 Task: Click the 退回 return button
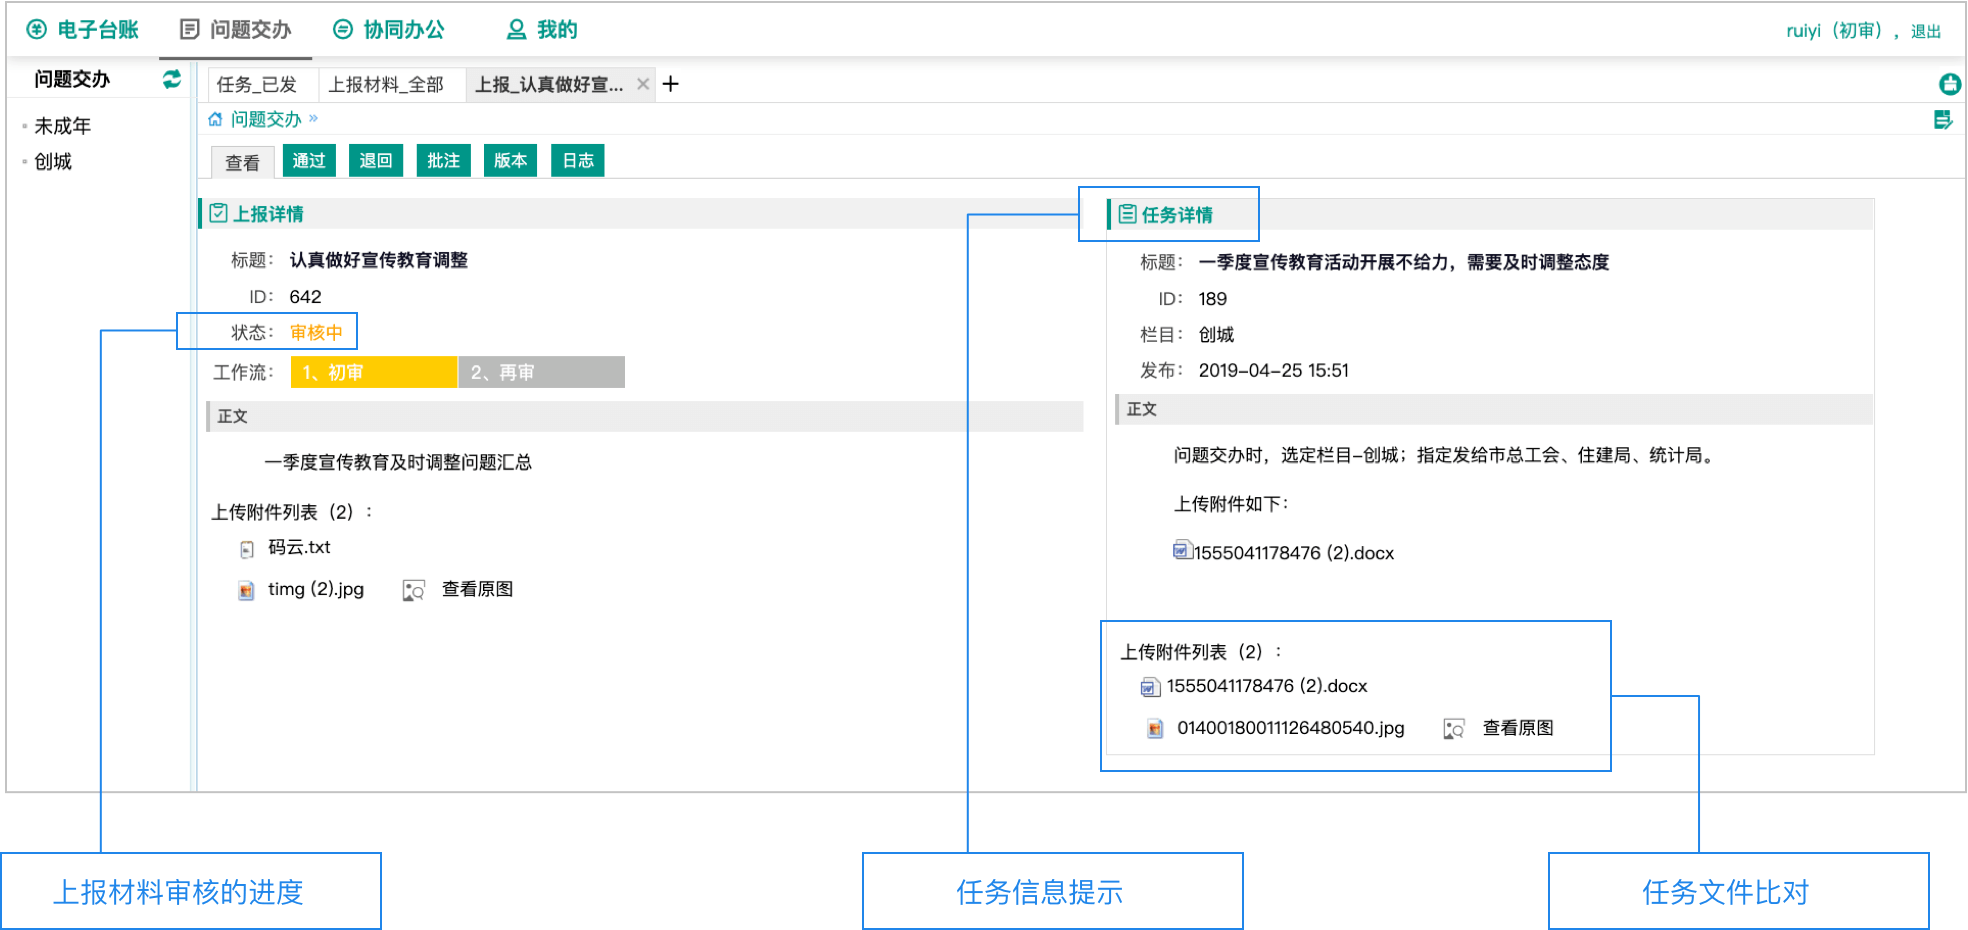(x=376, y=161)
